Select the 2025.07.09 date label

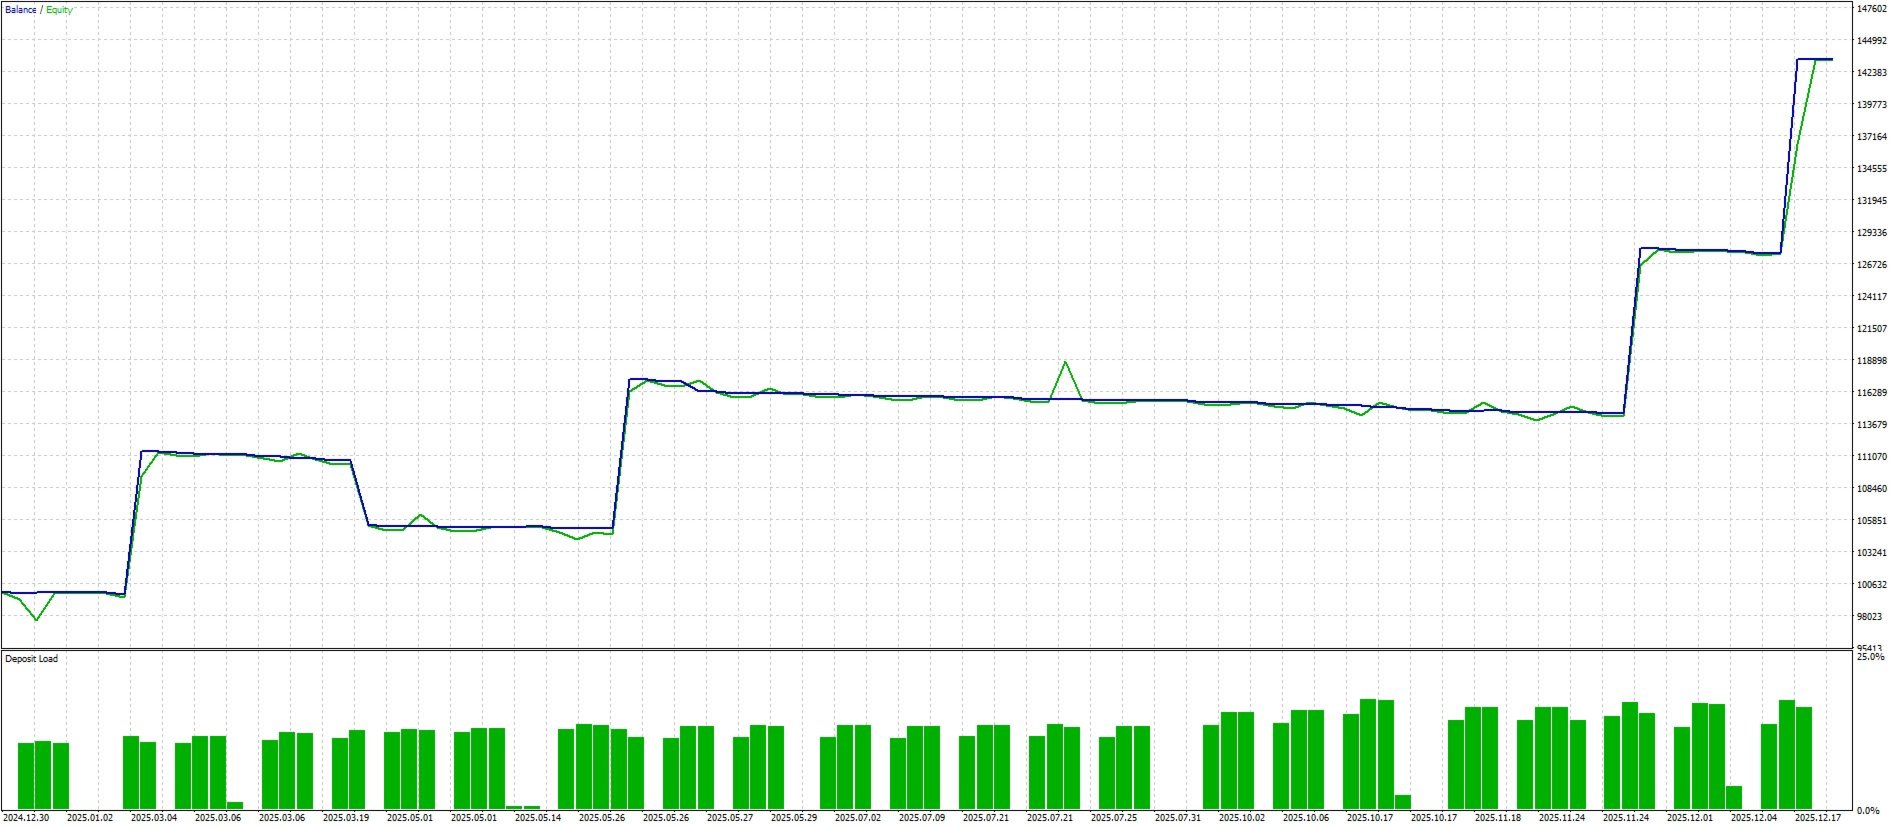point(922,818)
